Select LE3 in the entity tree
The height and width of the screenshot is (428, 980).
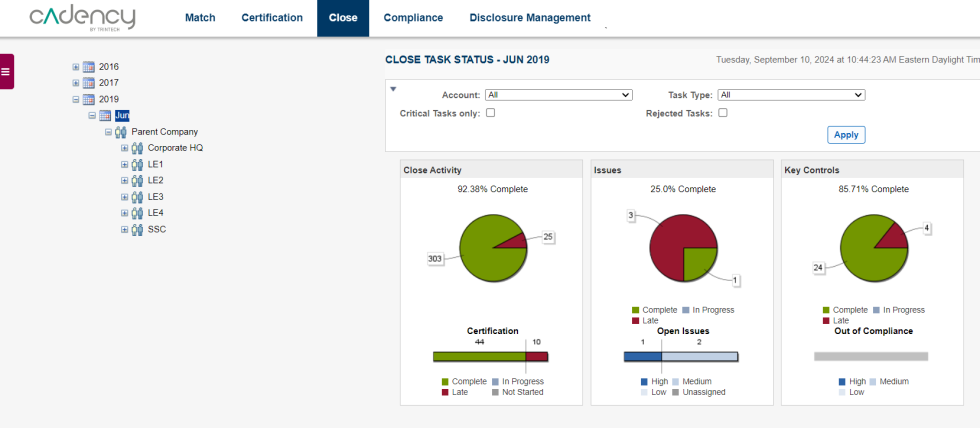pyautogui.click(x=155, y=197)
